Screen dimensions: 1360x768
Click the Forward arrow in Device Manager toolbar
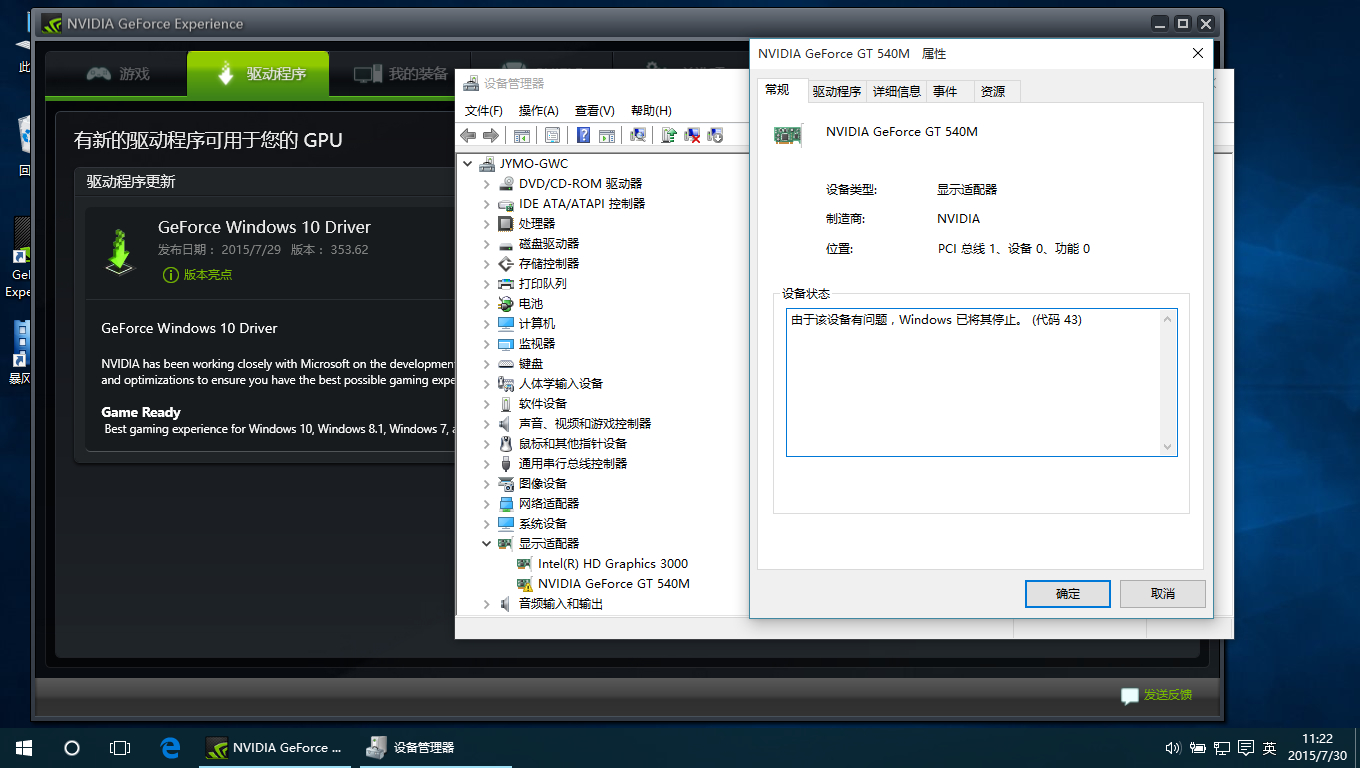click(x=490, y=135)
